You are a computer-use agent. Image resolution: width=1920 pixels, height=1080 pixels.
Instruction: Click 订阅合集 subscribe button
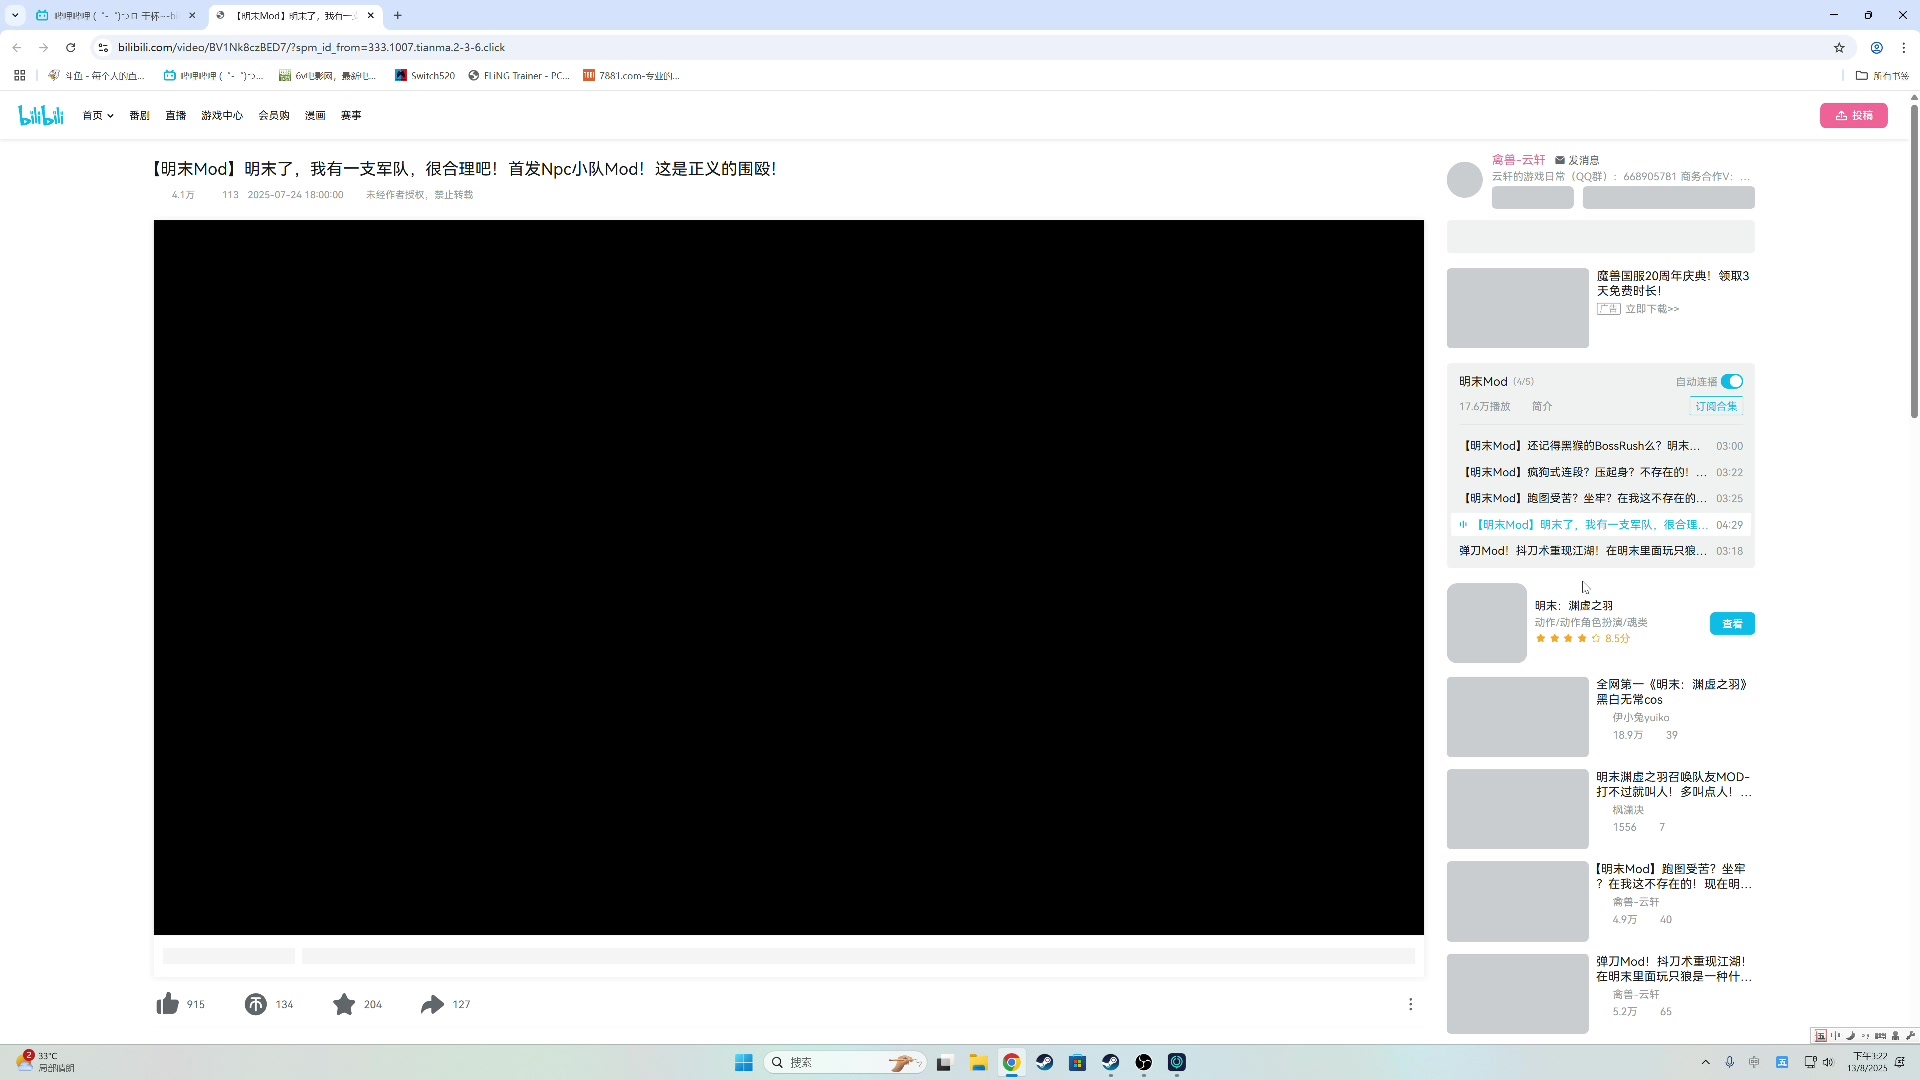(1716, 406)
